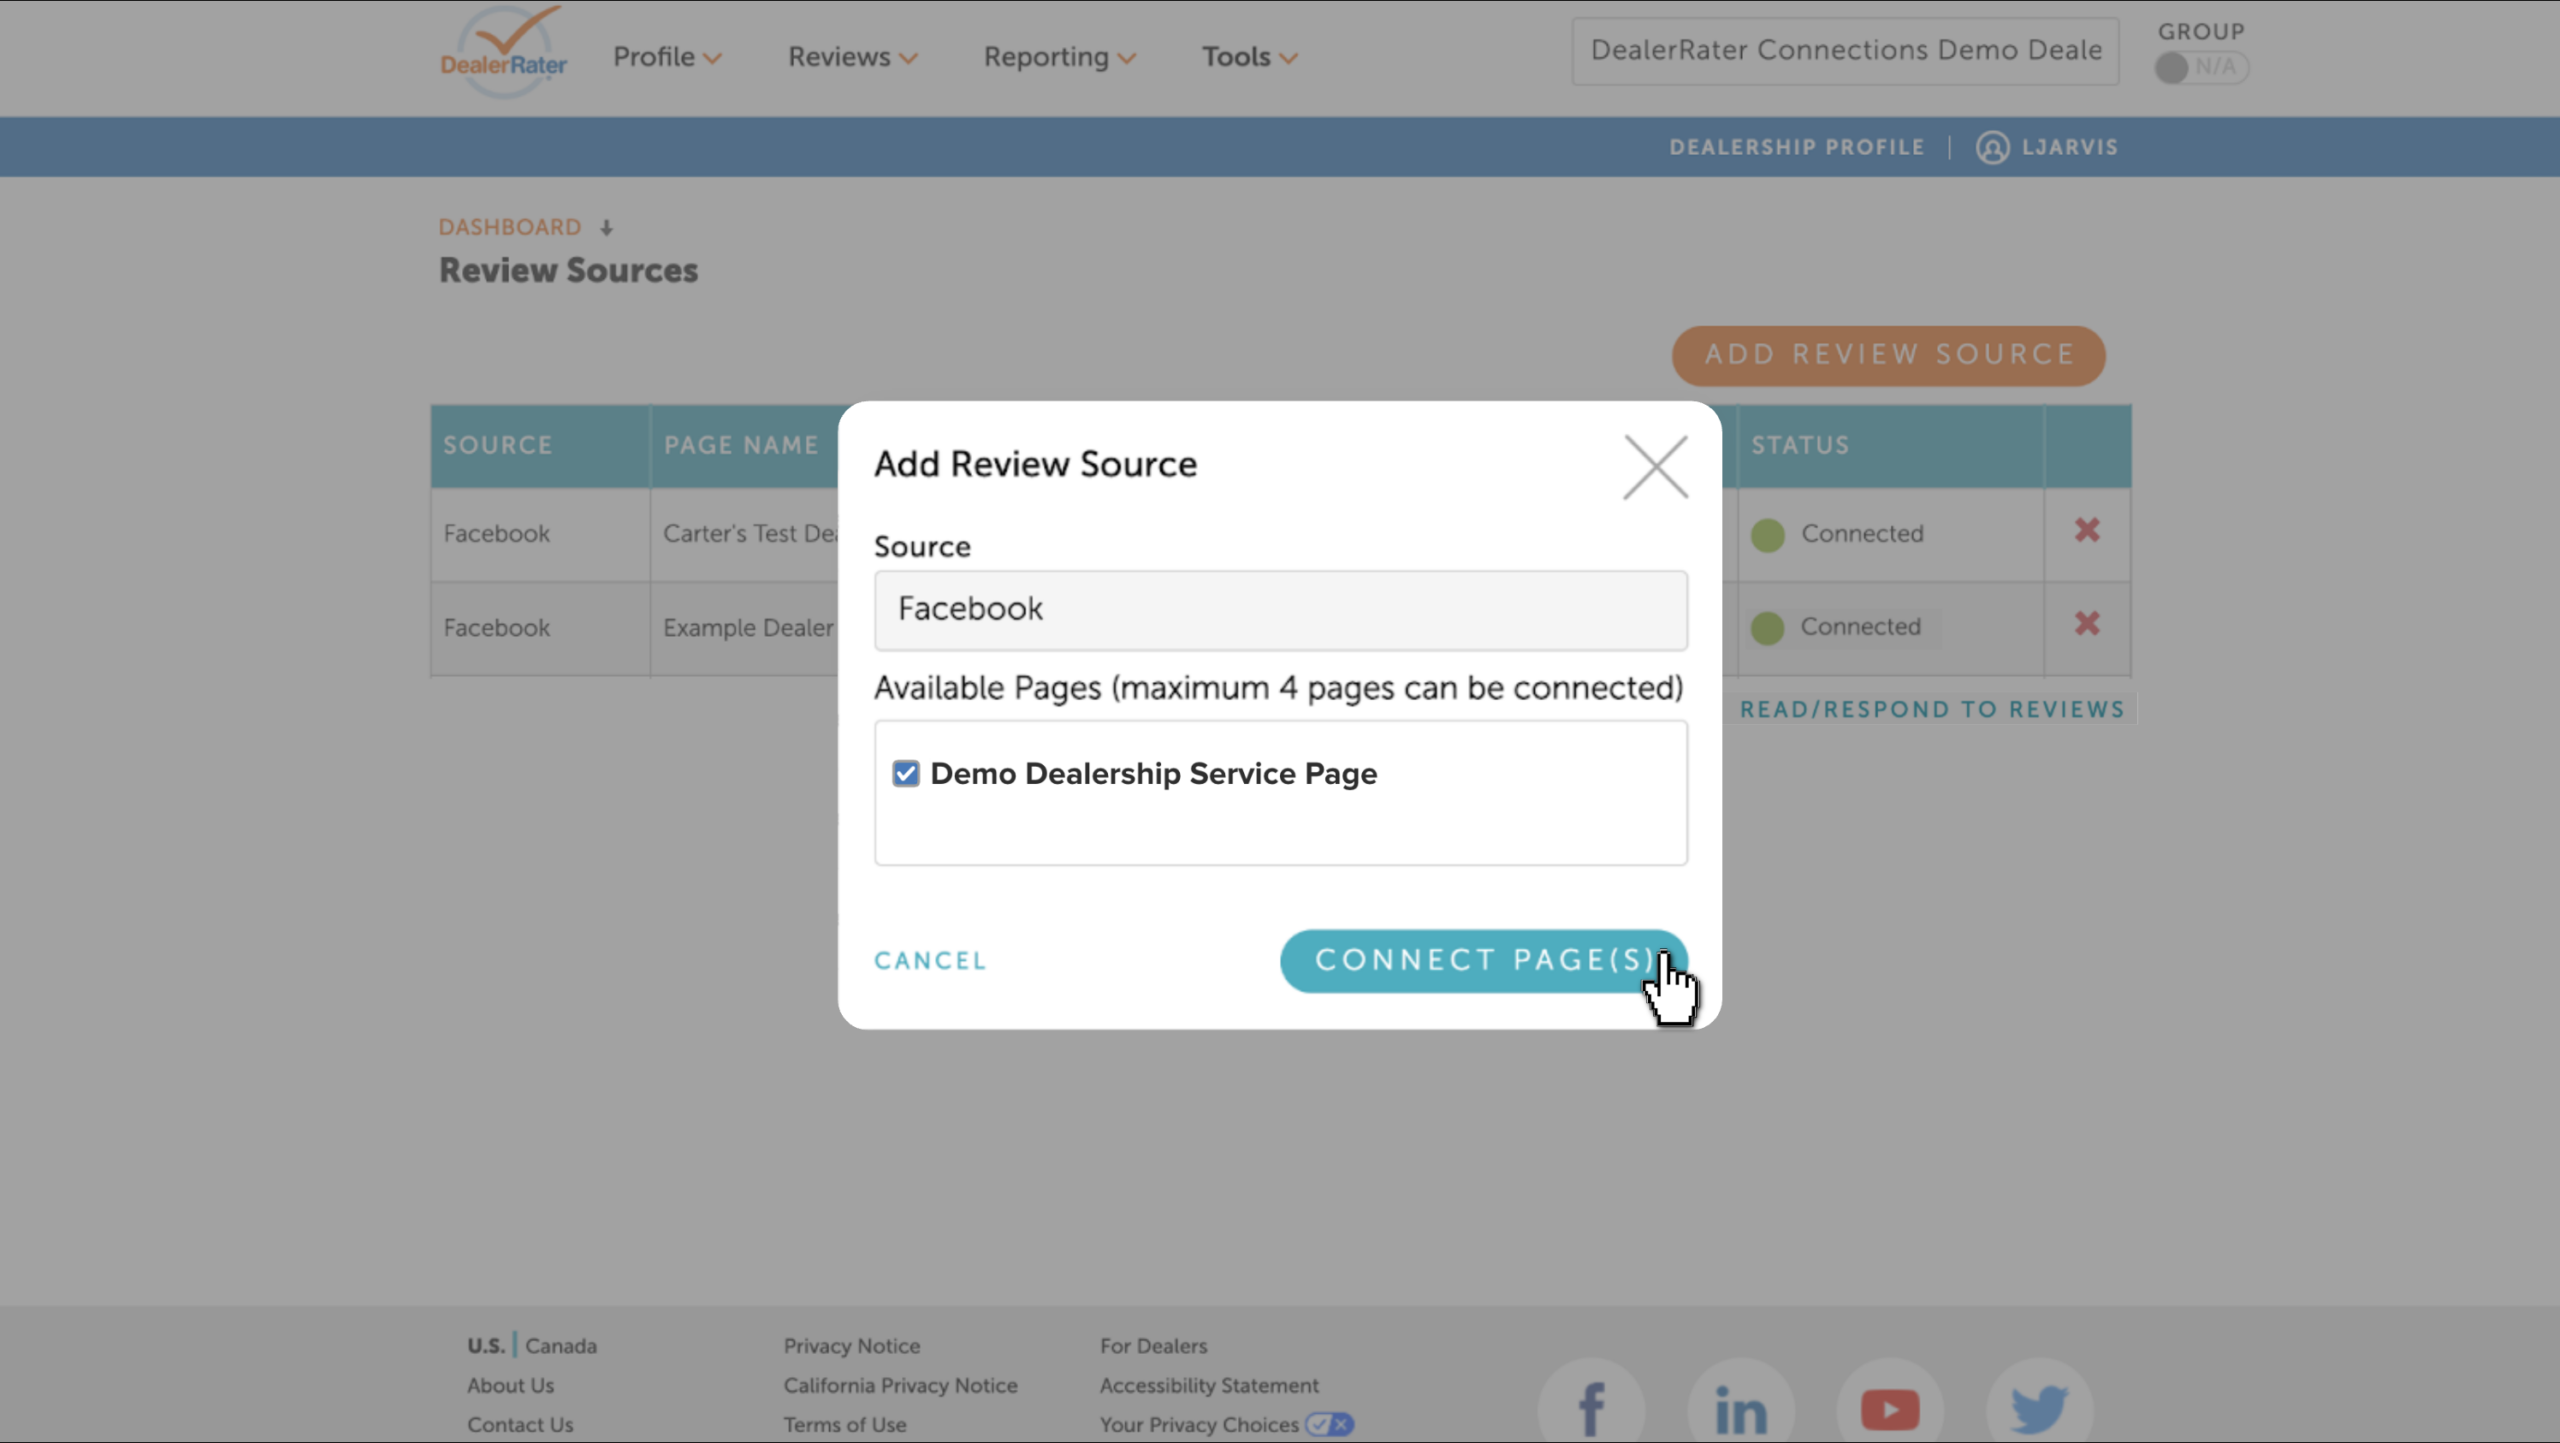Open the Tools menu

[1250, 57]
